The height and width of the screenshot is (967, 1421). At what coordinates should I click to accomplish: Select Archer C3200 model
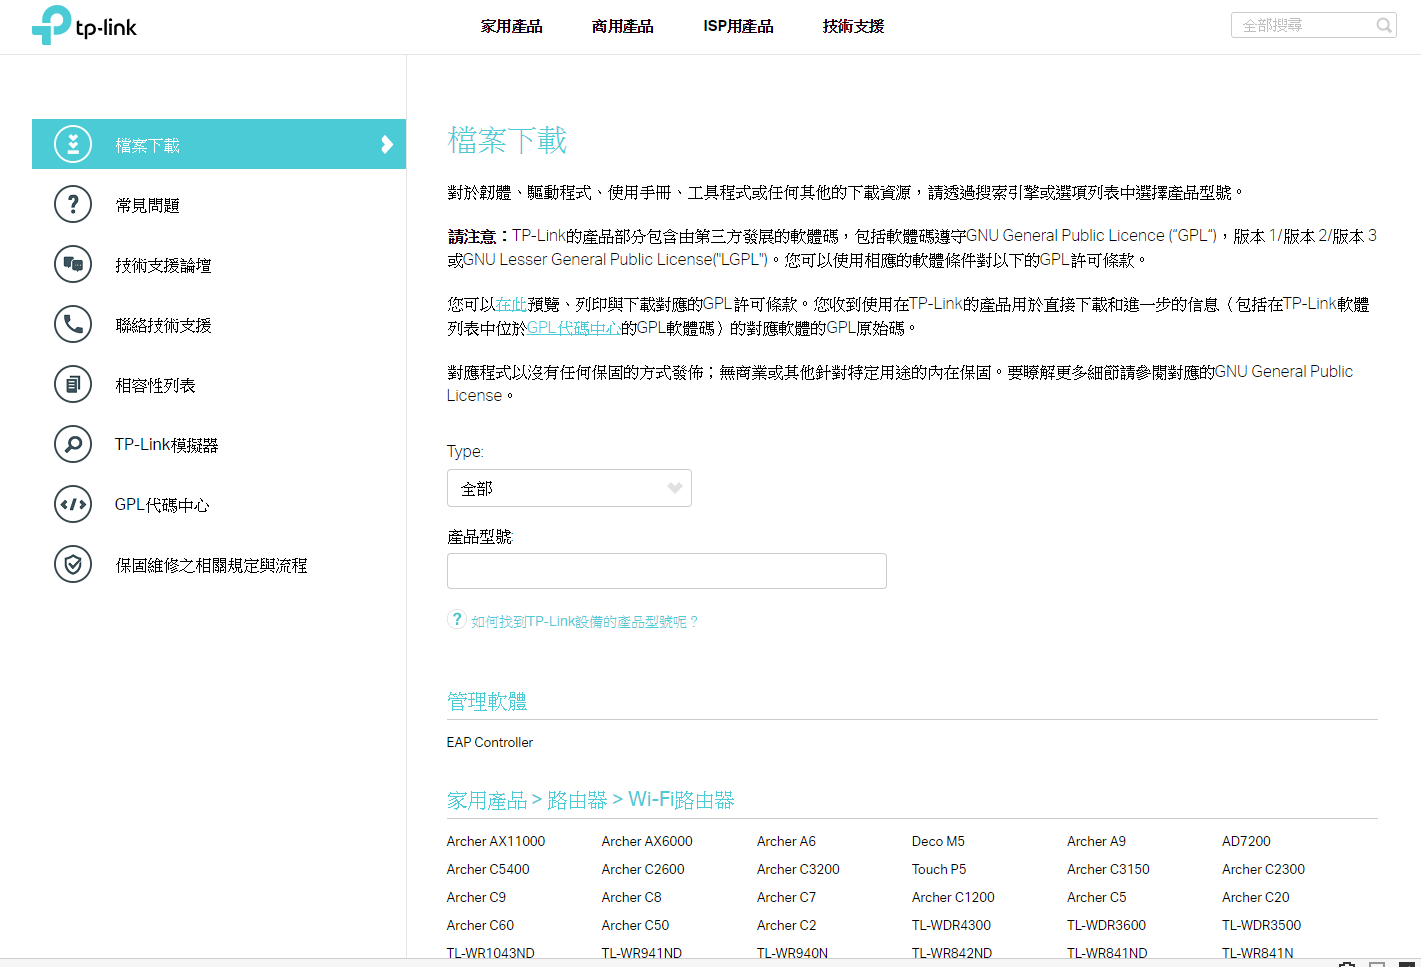pos(798,869)
